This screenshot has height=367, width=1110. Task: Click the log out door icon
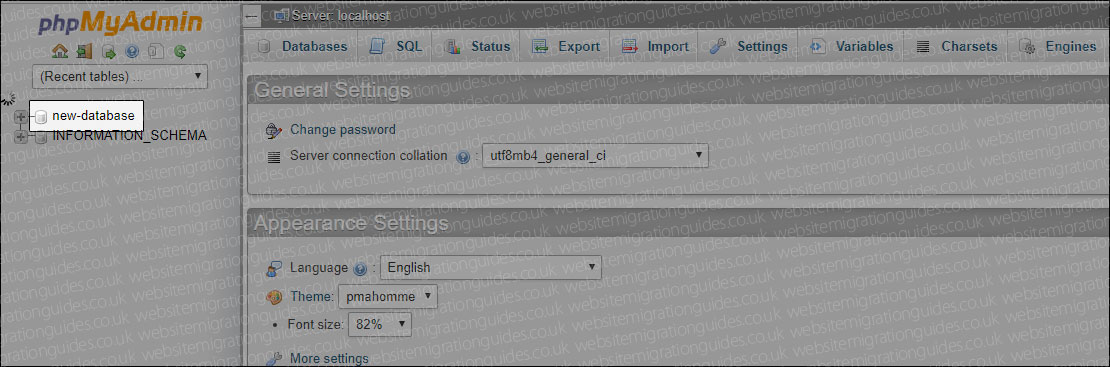coord(84,51)
